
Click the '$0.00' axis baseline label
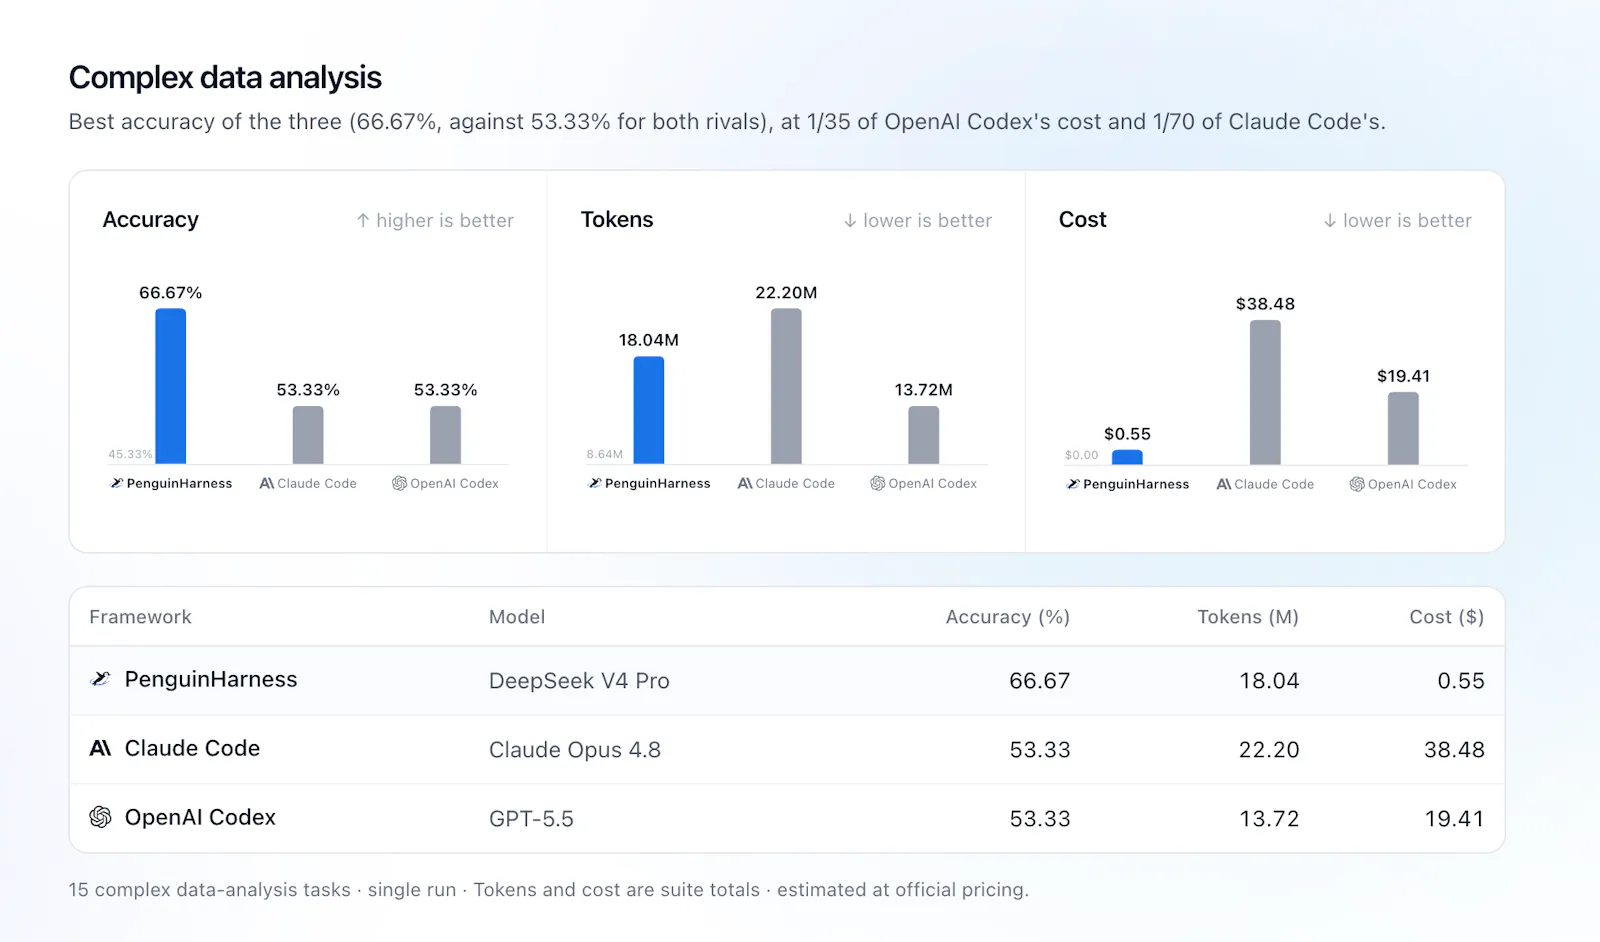1081,455
